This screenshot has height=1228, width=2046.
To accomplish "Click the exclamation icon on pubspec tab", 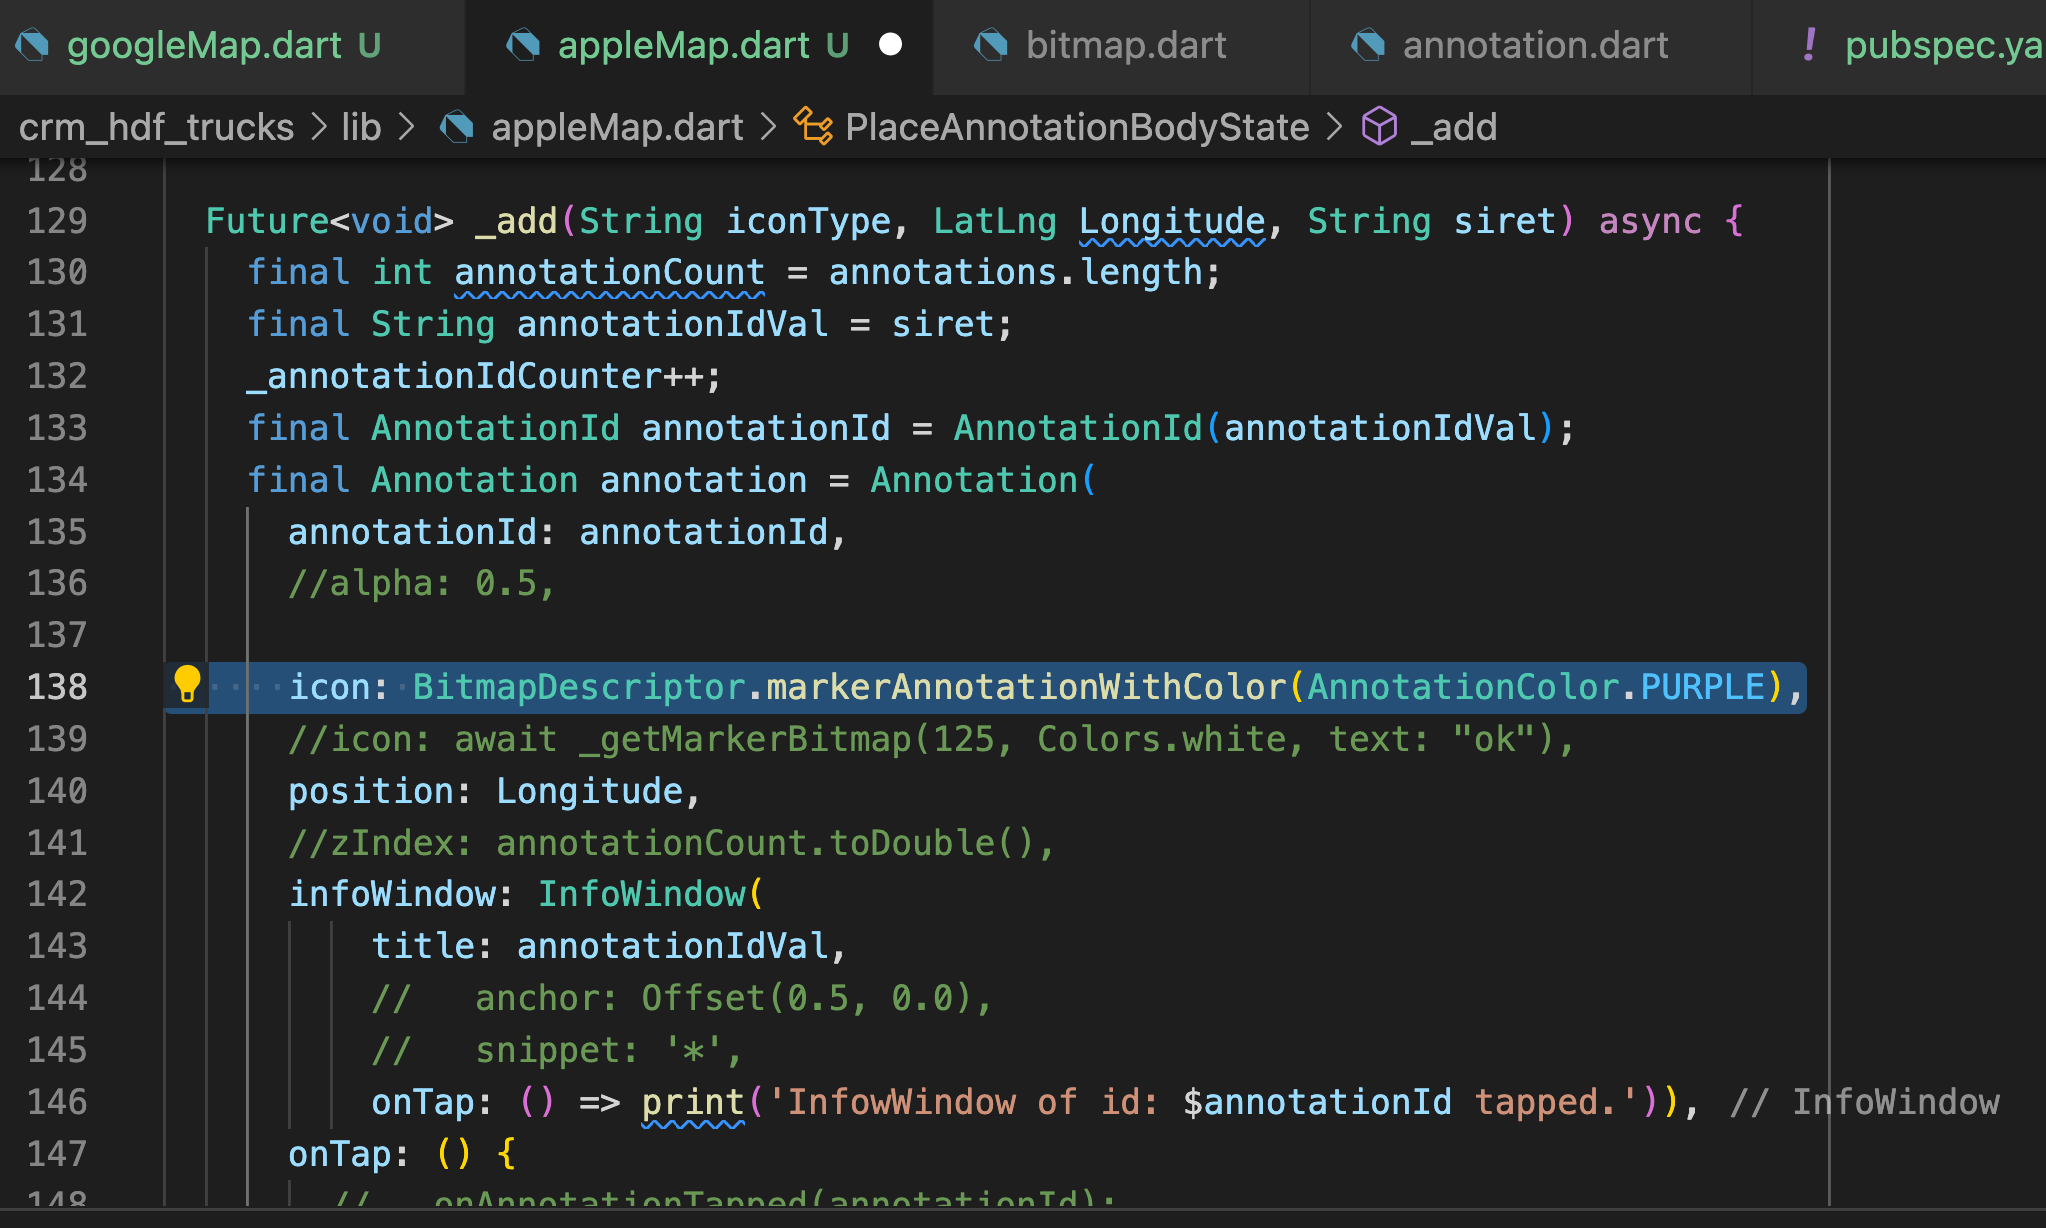I will tap(1809, 45).
